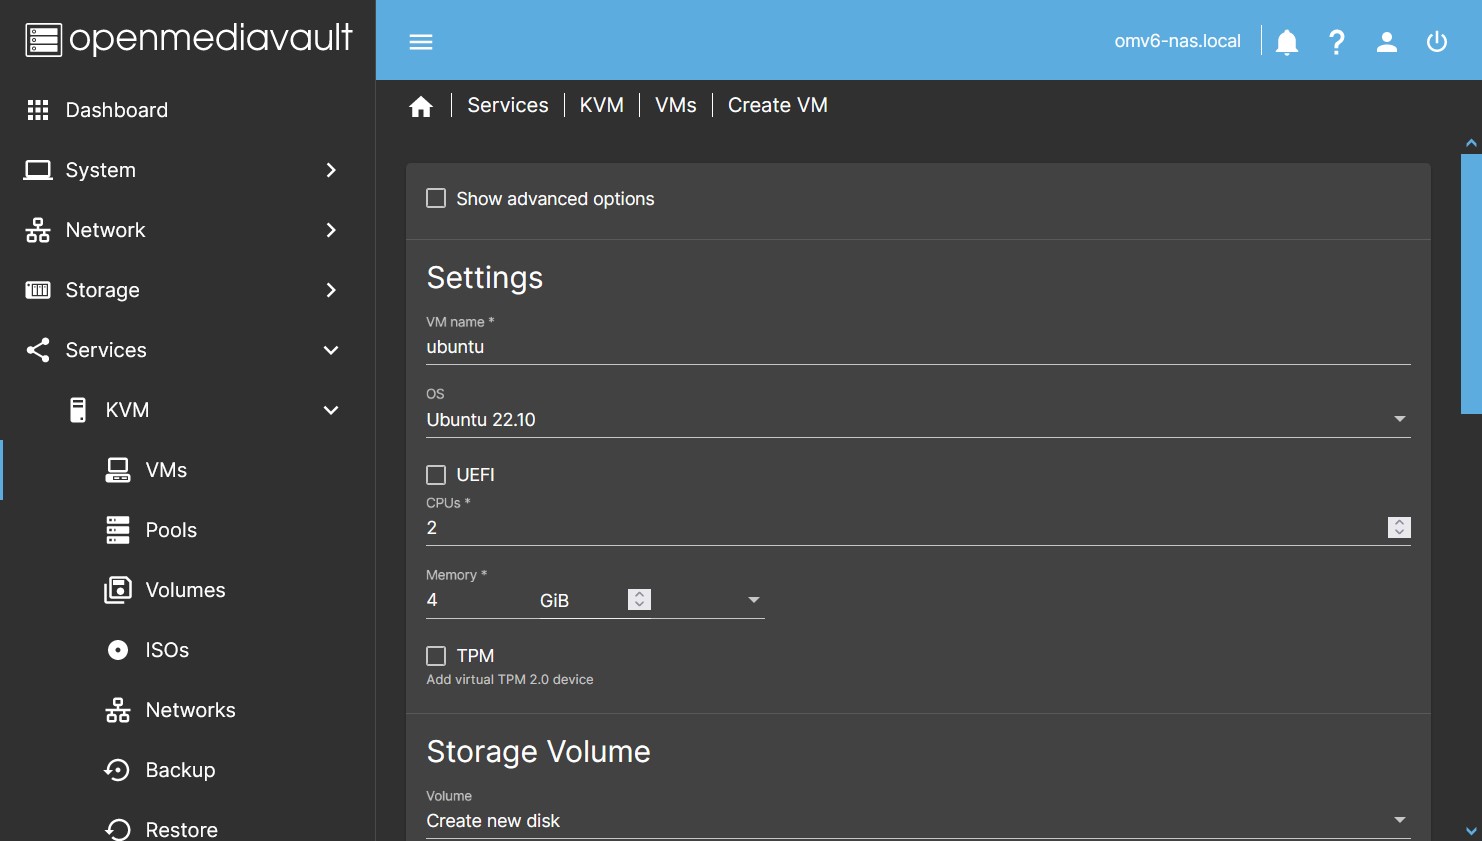Click the Services breadcrumb link
The width and height of the screenshot is (1482, 841).
(507, 105)
